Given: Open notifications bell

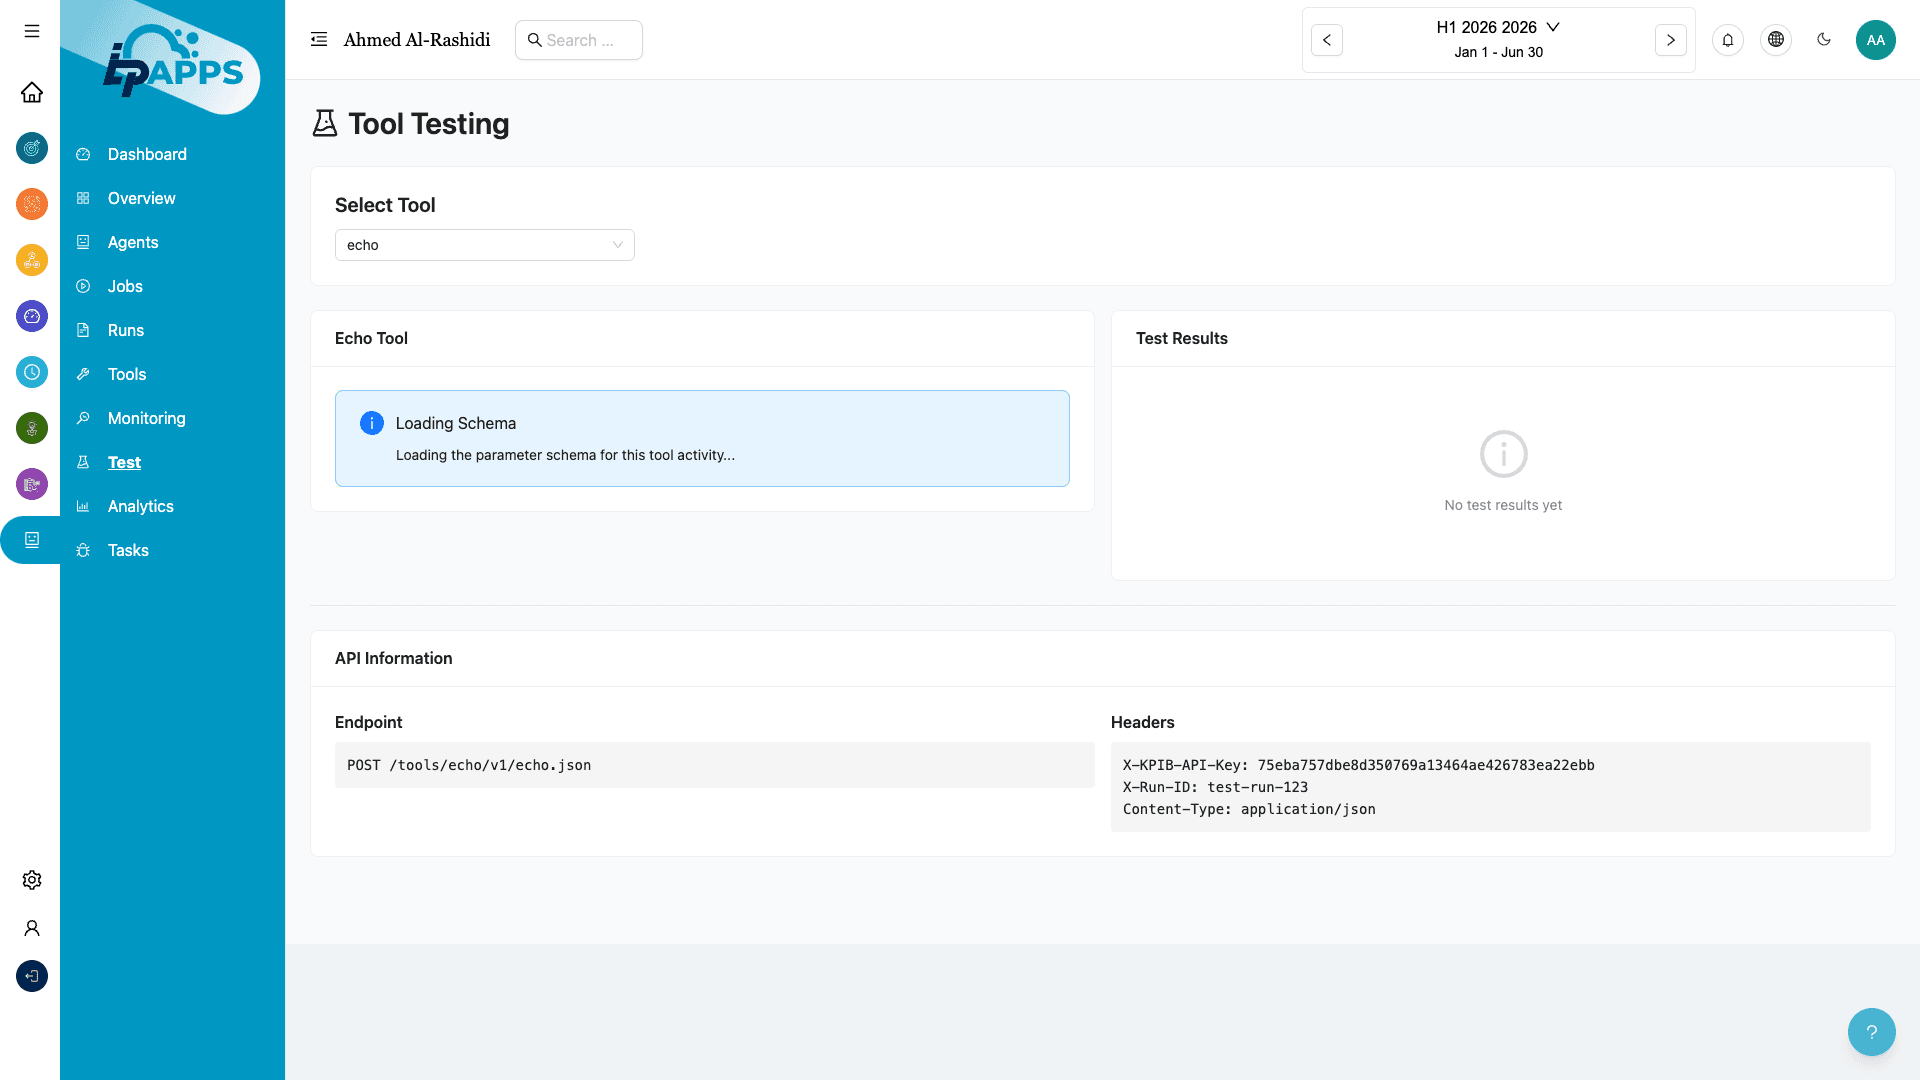Looking at the screenshot, I should [1728, 40].
